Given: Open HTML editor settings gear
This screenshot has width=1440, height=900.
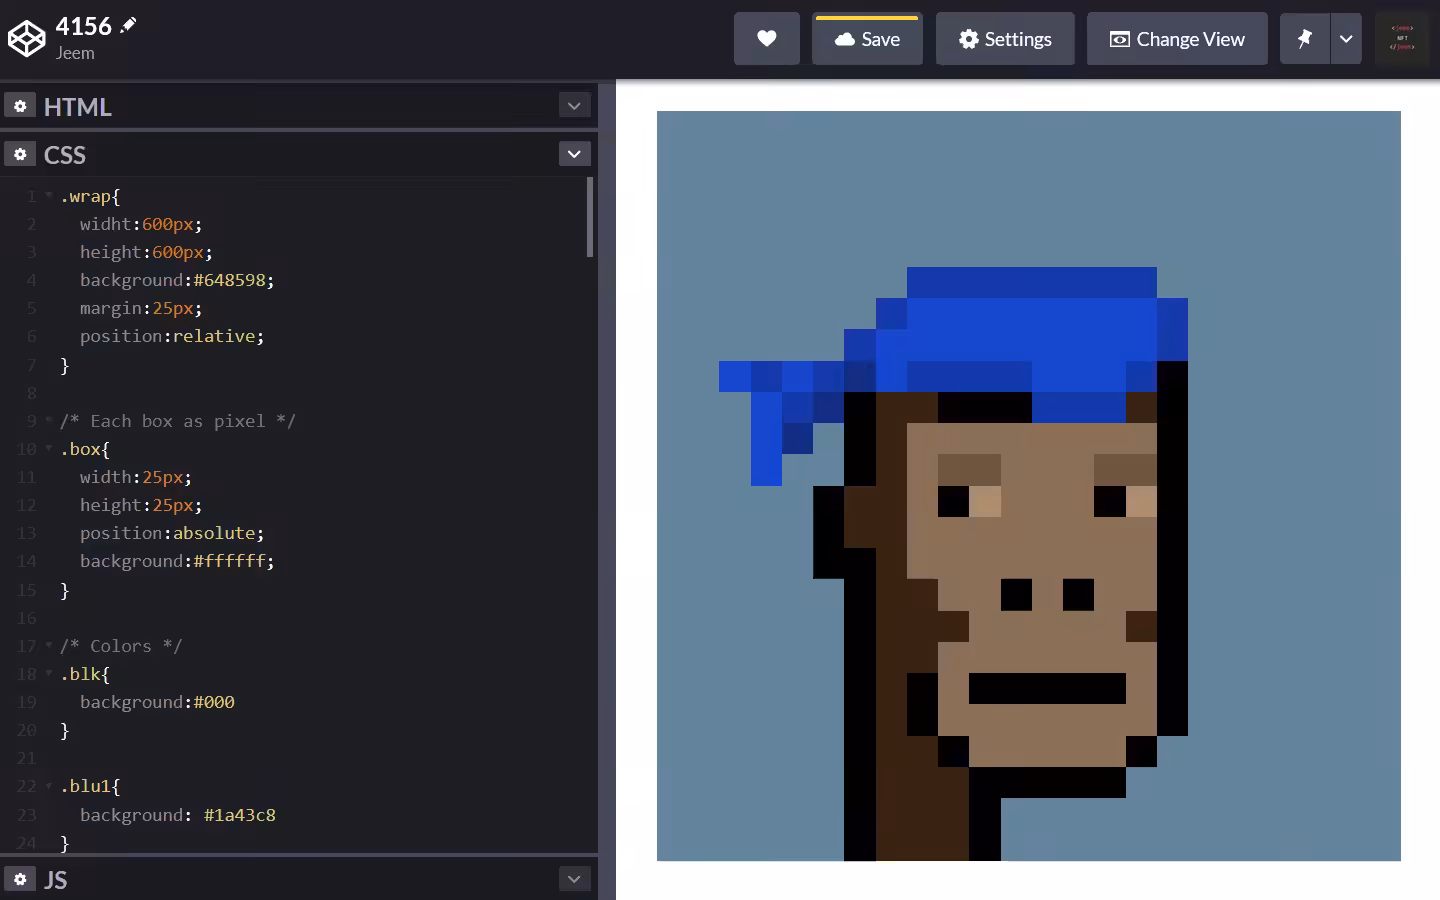Looking at the screenshot, I should coord(20,106).
